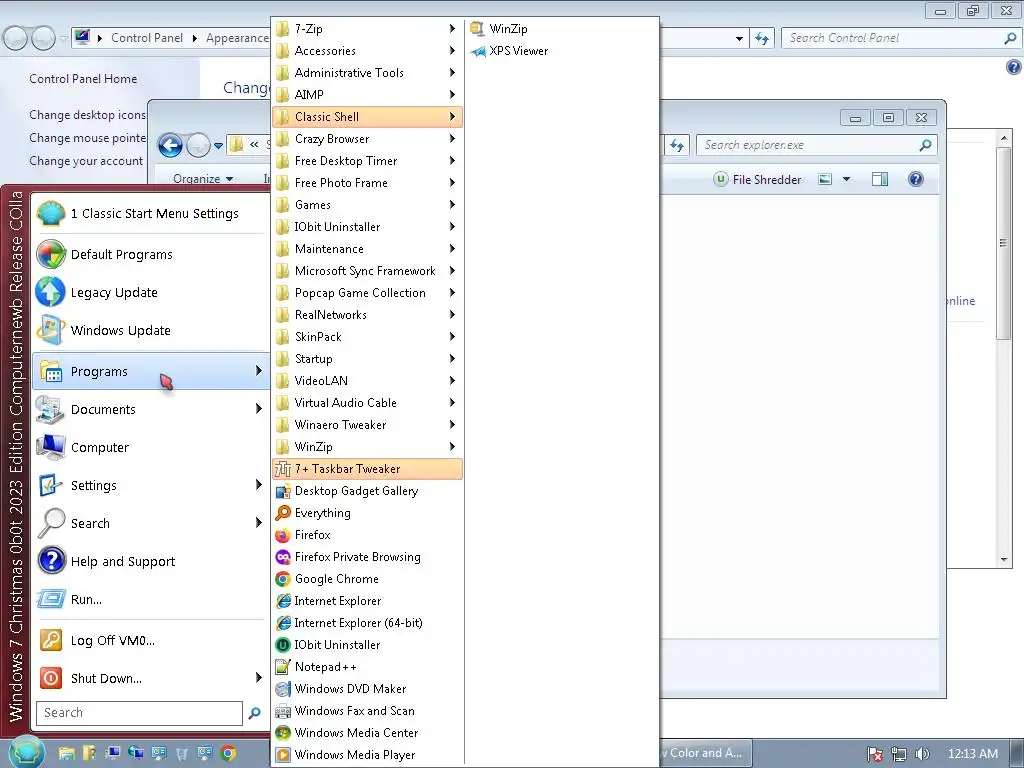Expand the Games folder

tap(367, 205)
